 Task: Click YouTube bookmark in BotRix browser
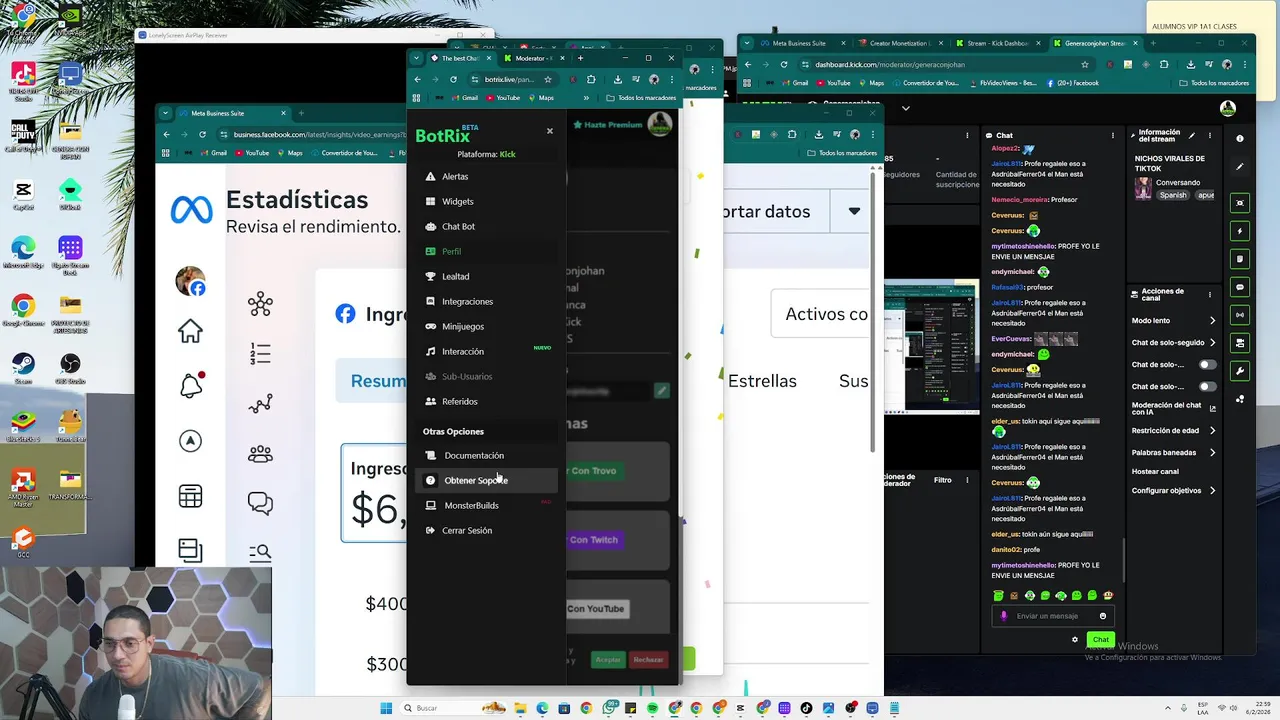click(x=503, y=98)
